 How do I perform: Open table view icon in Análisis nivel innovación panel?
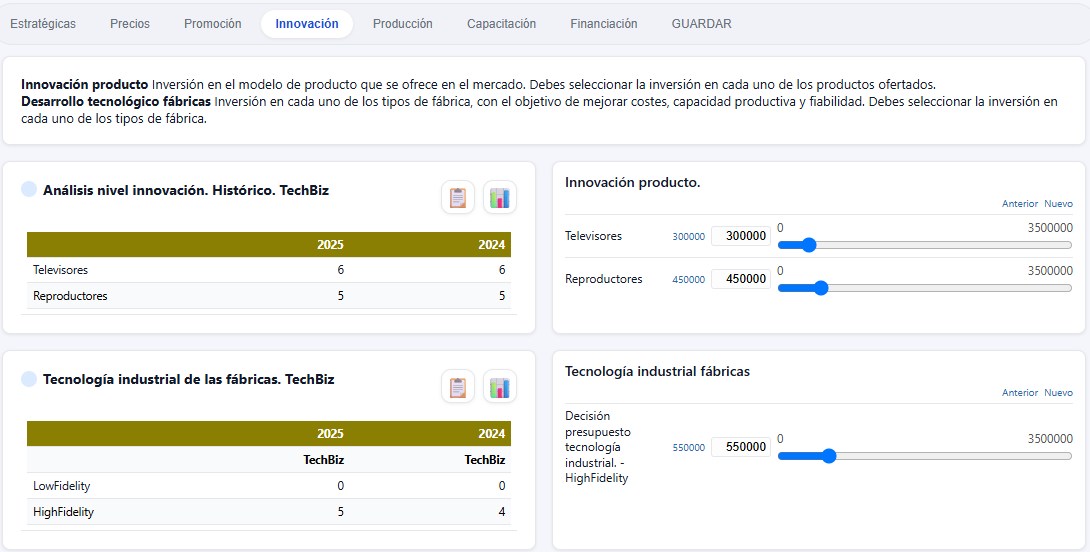(457, 197)
